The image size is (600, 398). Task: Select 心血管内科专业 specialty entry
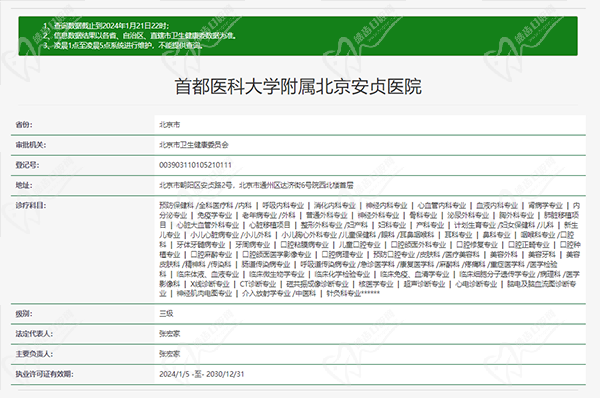[442, 206]
